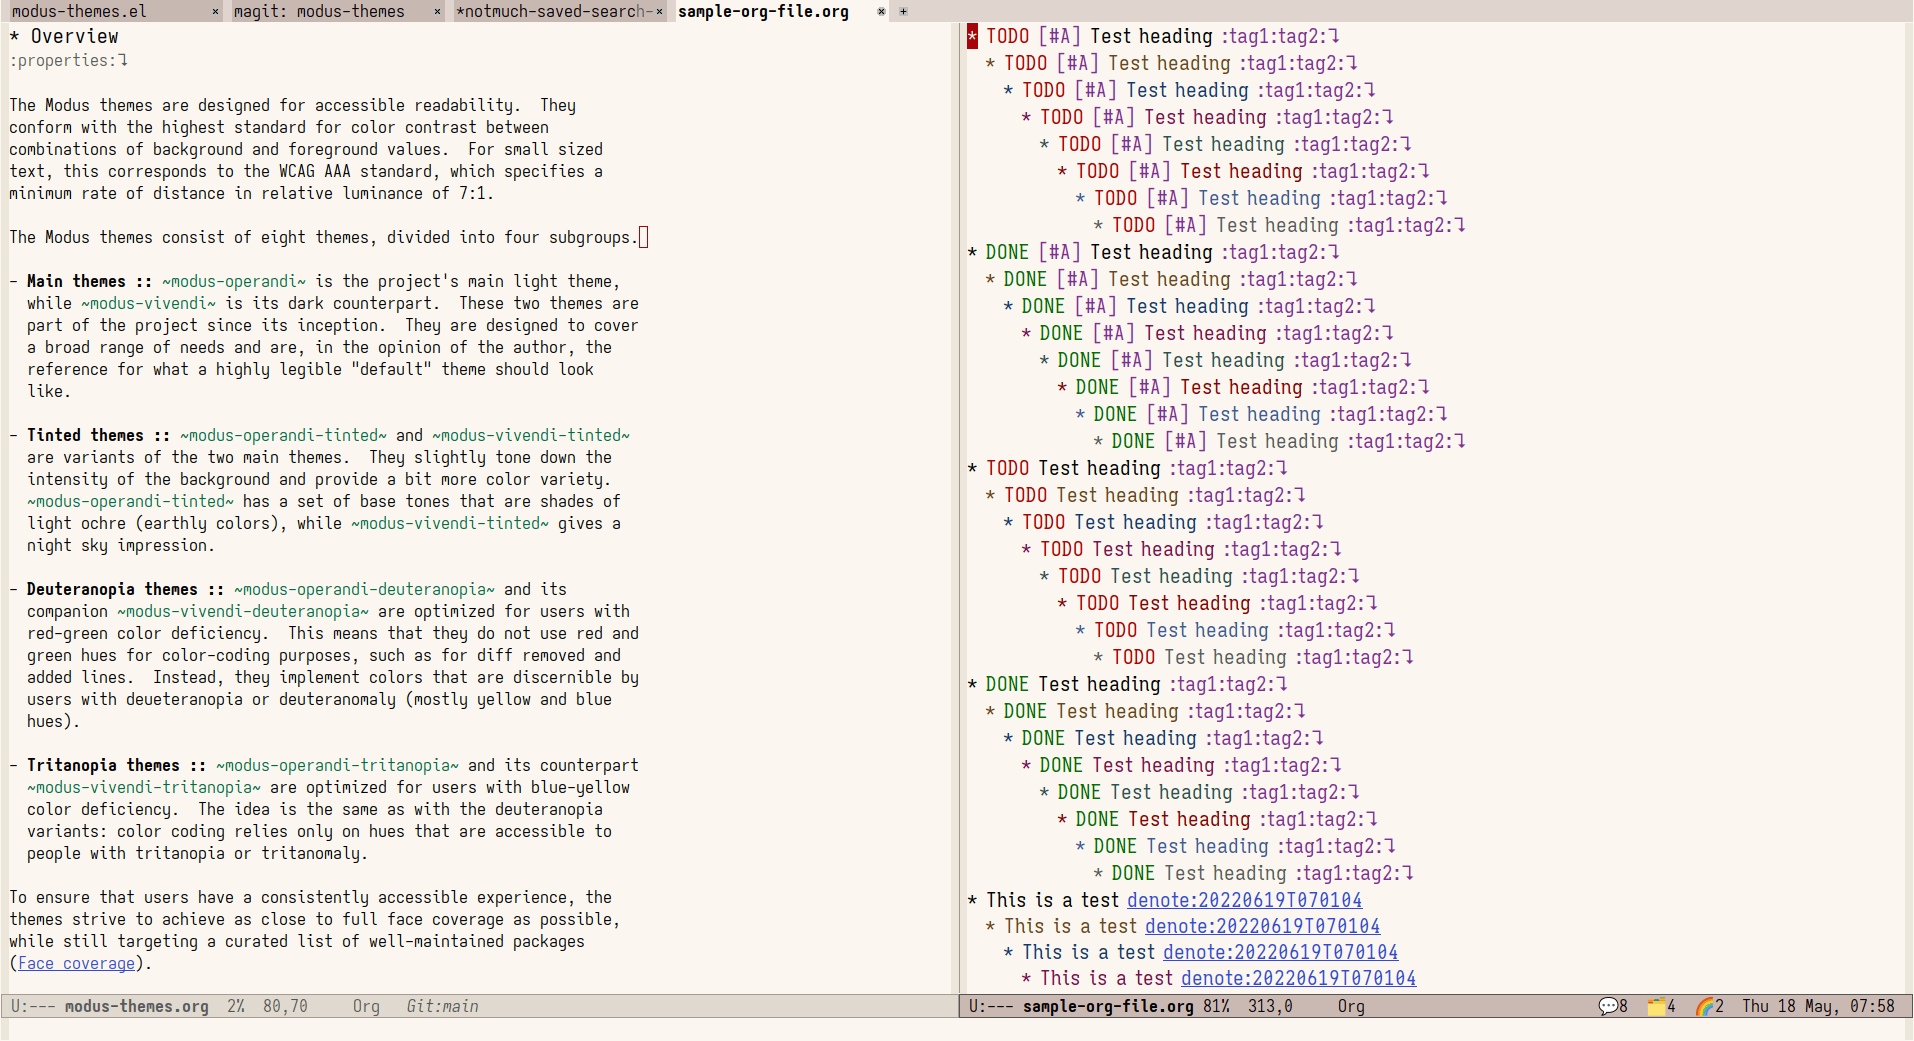The width and height of the screenshot is (1914, 1041).
Task: Click the bold 'Tritanopia themes' term
Action: (x=103, y=766)
